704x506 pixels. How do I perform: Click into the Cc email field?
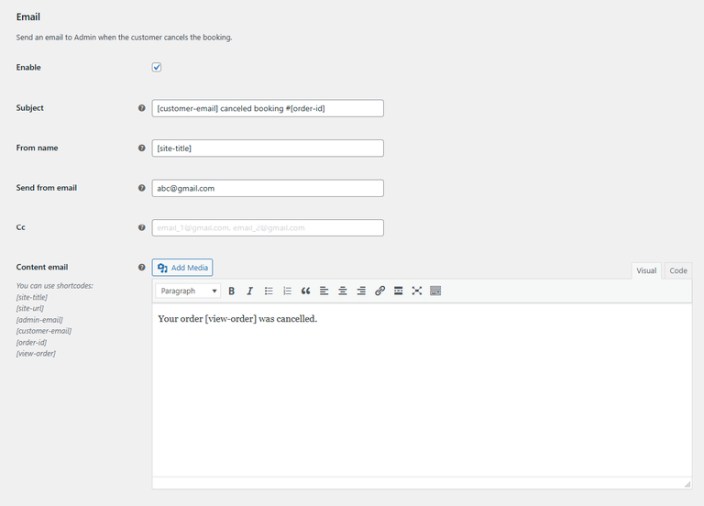point(268,228)
